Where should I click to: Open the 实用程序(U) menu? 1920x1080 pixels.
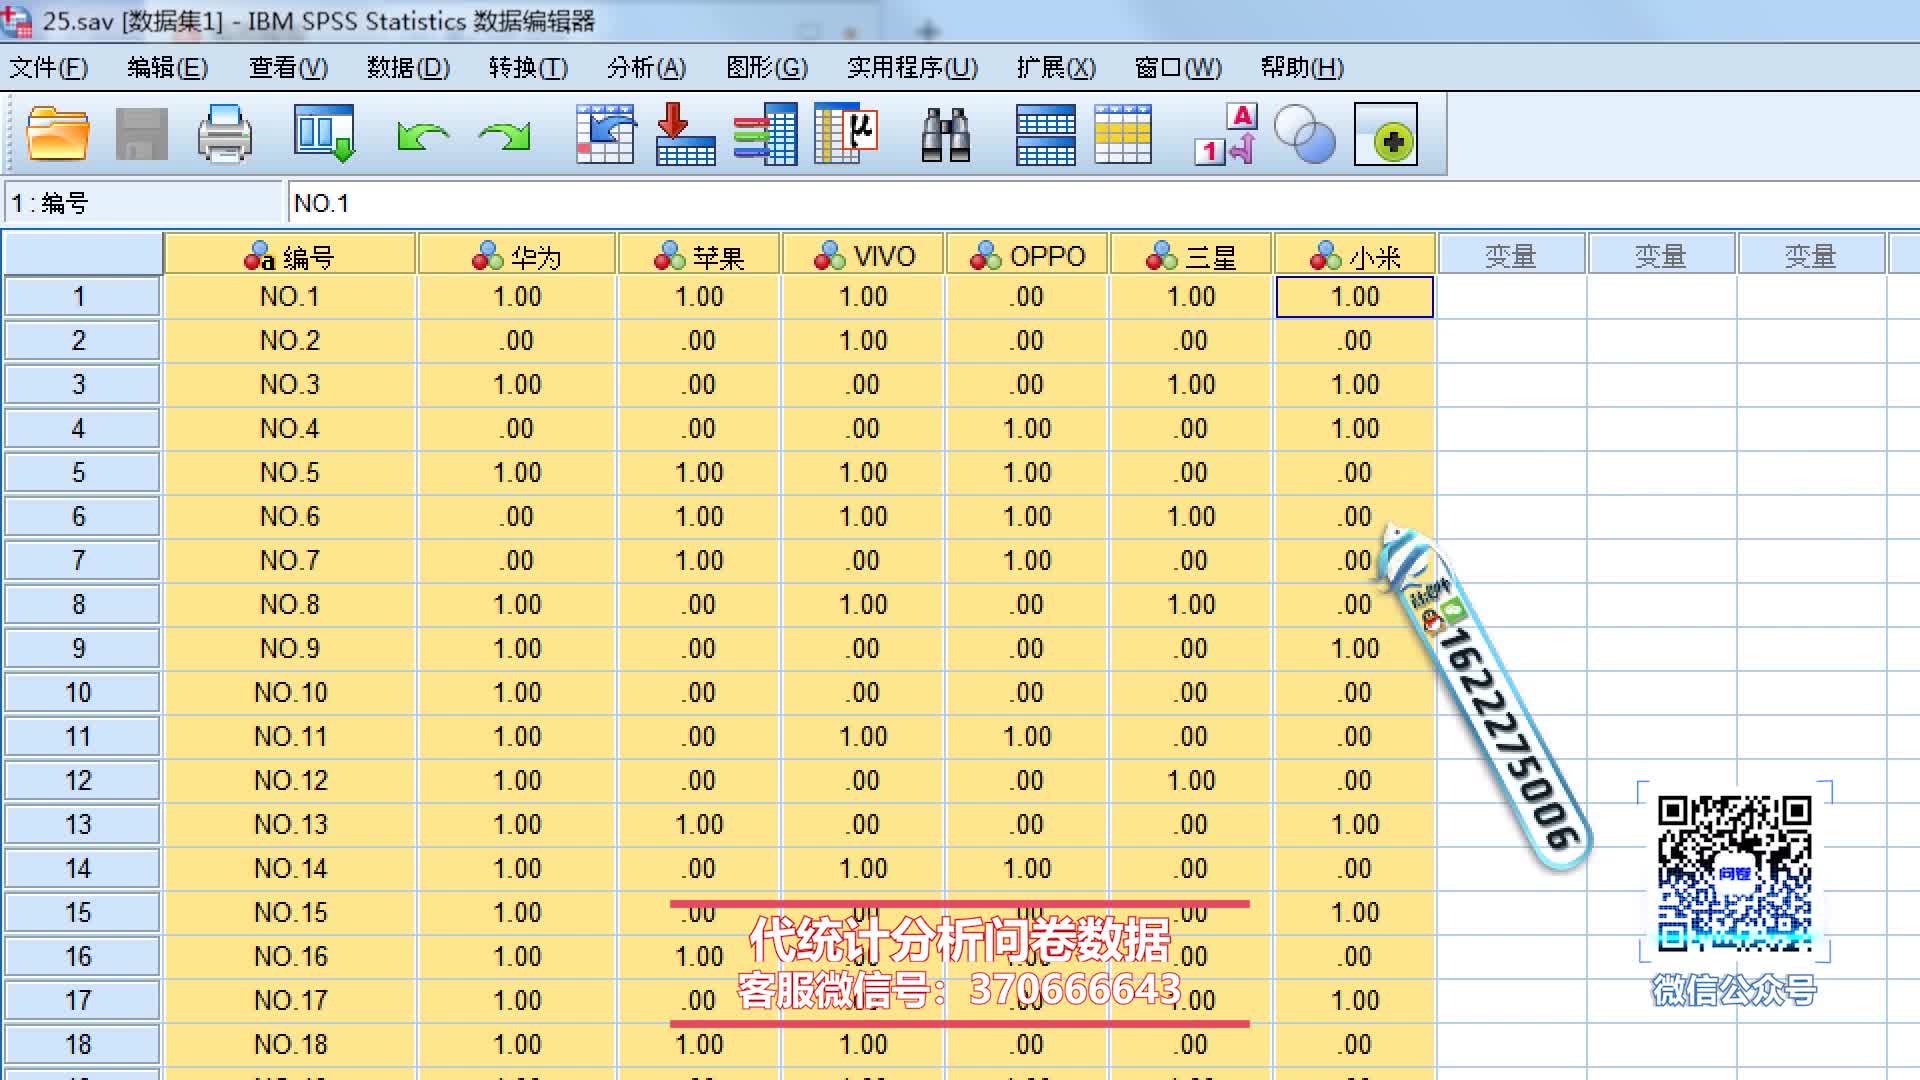tap(912, 68)
